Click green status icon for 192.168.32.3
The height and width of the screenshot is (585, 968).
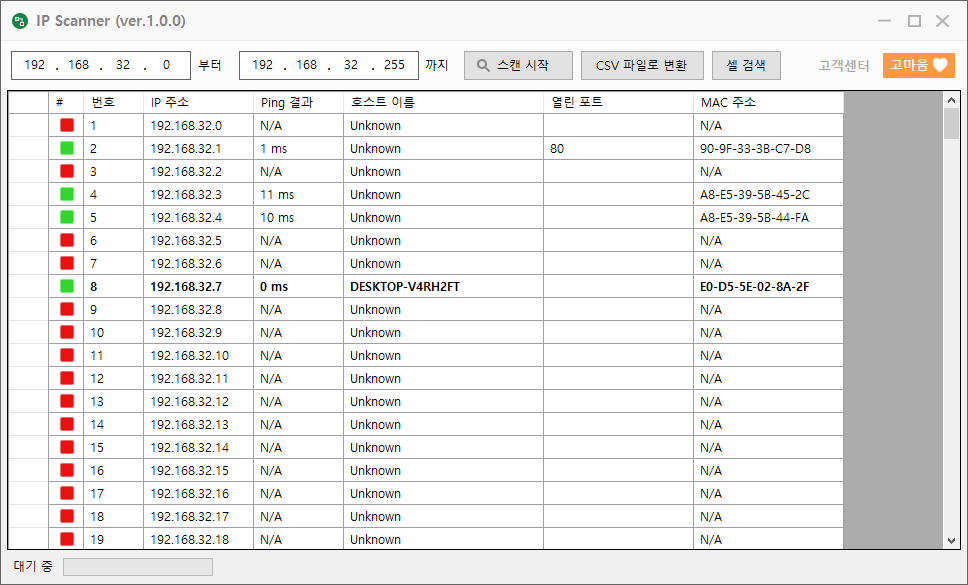coord(67,194)
